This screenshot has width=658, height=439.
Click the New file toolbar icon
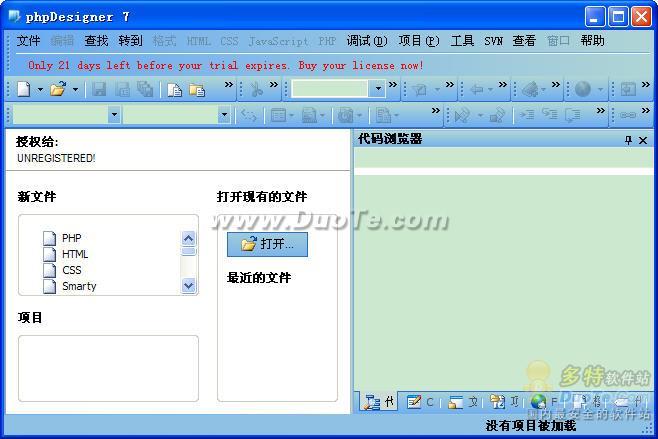click(x=24, y=89)
